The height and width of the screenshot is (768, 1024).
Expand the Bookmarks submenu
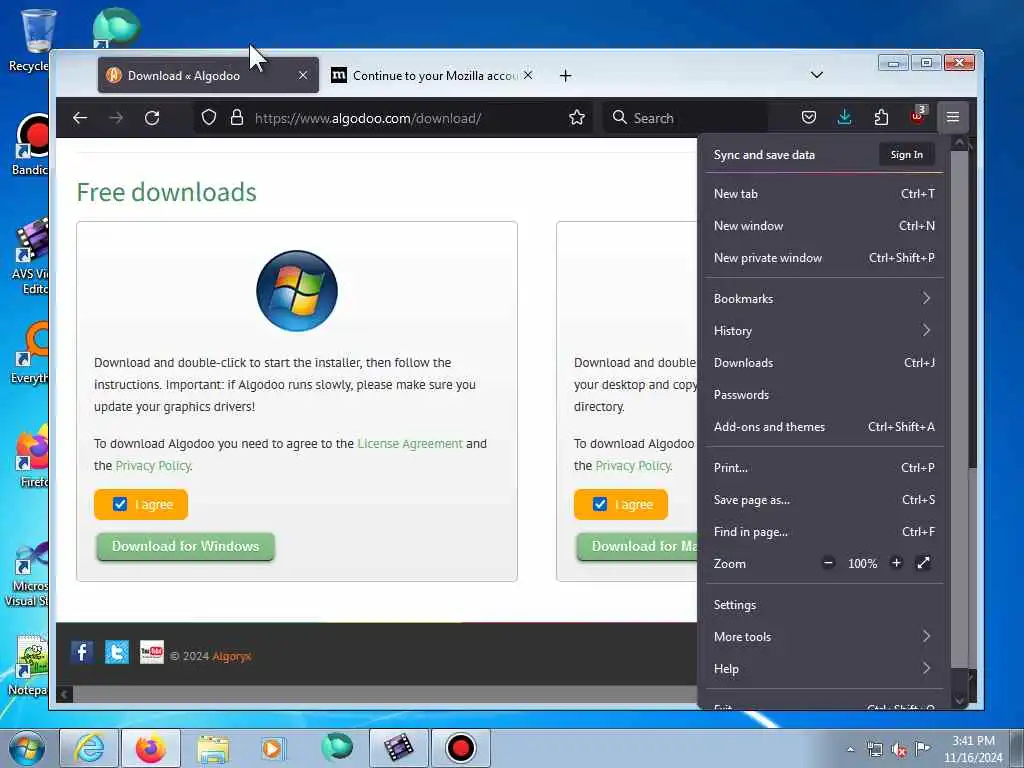[824, 298]
